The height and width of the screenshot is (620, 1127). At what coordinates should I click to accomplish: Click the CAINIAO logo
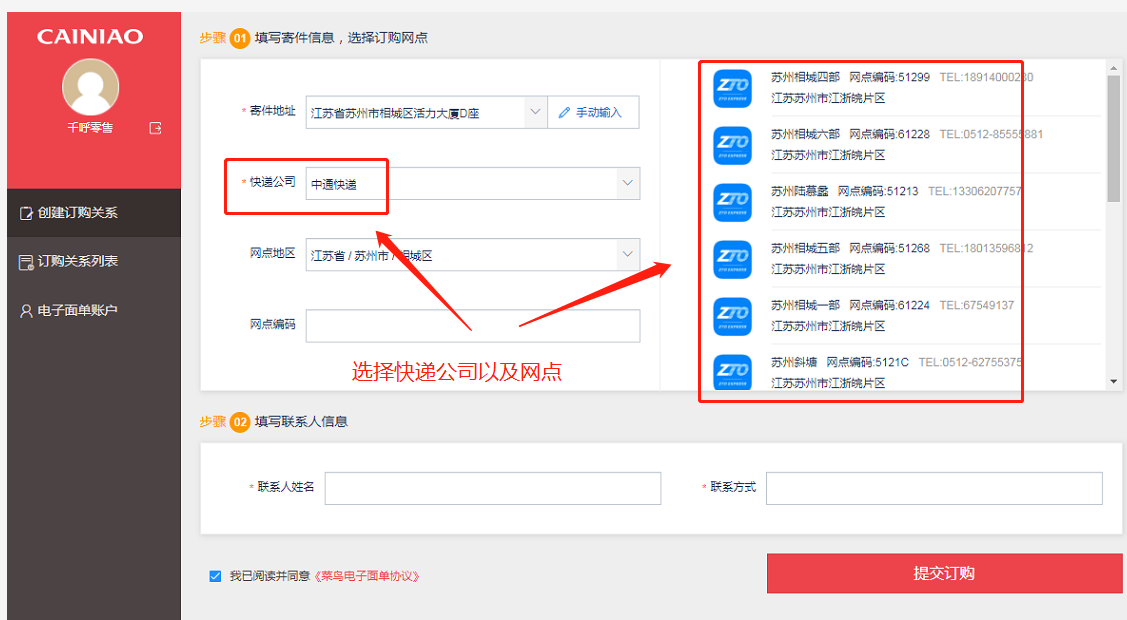tap(90, 37)
